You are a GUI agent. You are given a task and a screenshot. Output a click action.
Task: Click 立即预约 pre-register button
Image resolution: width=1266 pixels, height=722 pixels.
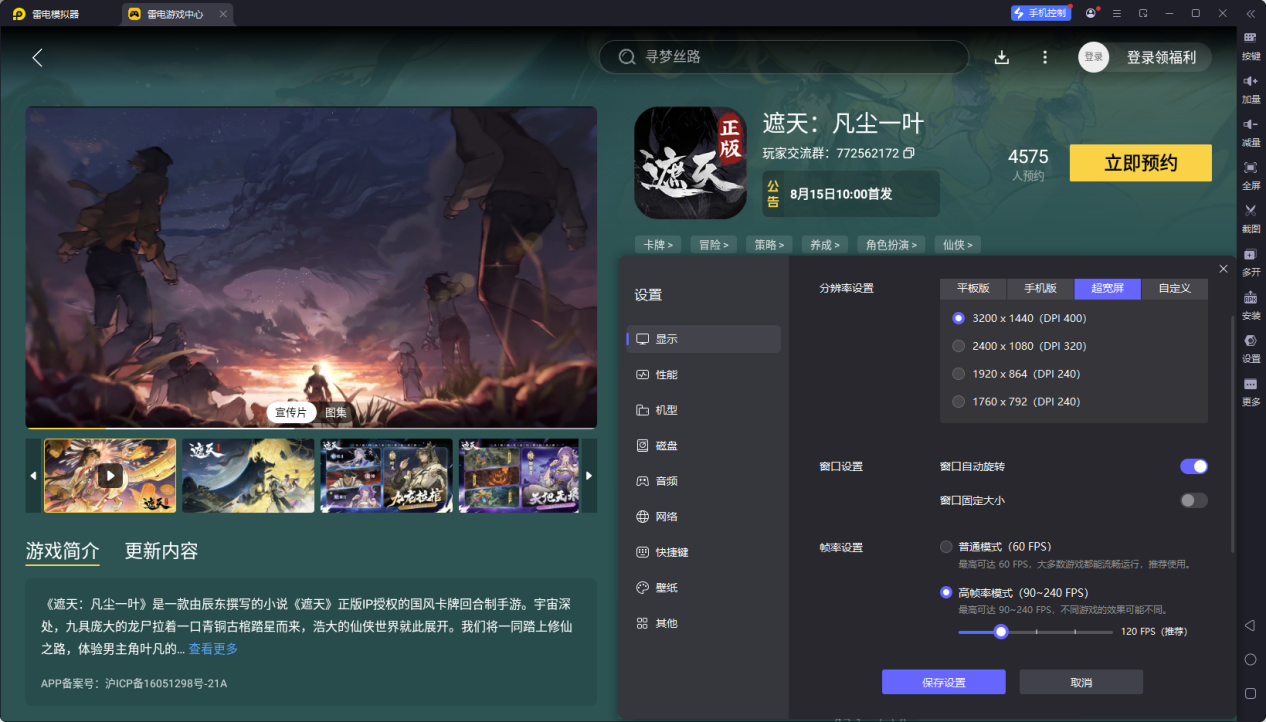(x=1140, y=163)
